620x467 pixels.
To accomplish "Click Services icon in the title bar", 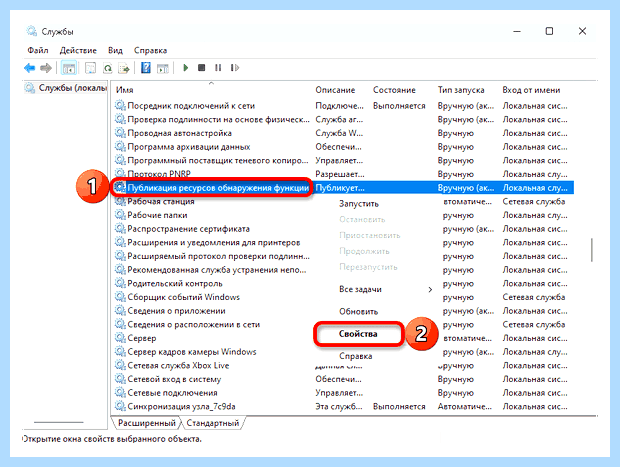I will pyautogui.click(x=31, y=31).
